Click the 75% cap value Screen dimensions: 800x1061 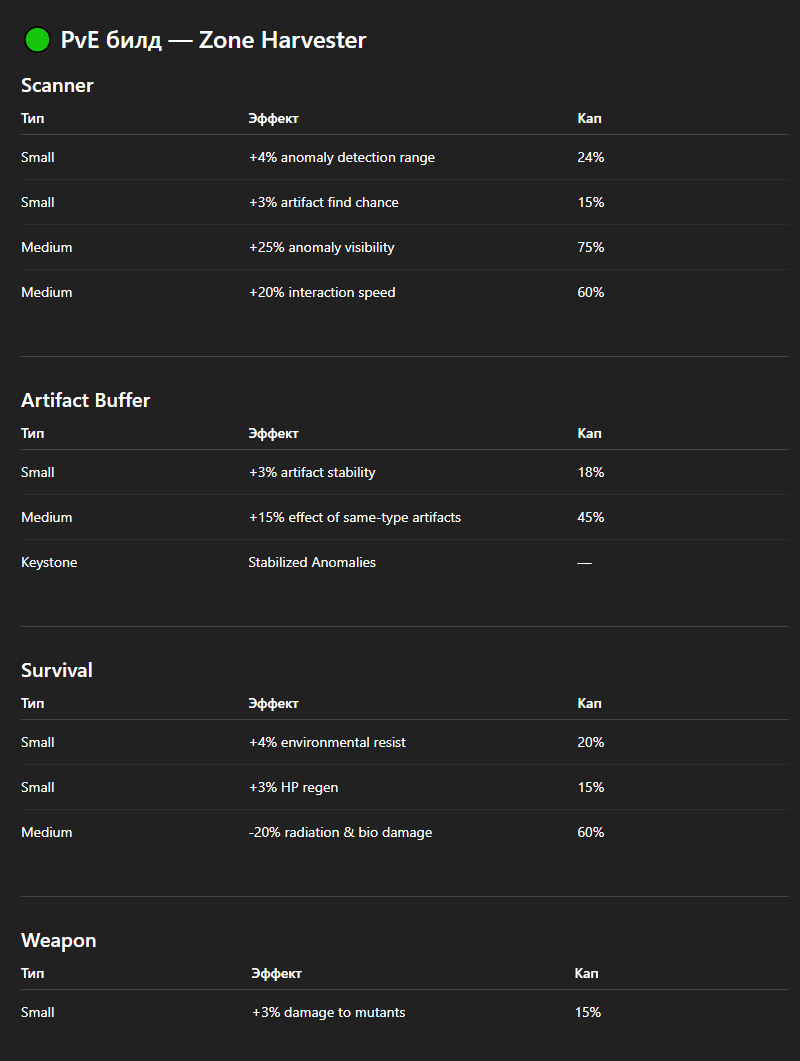point(590,247)
